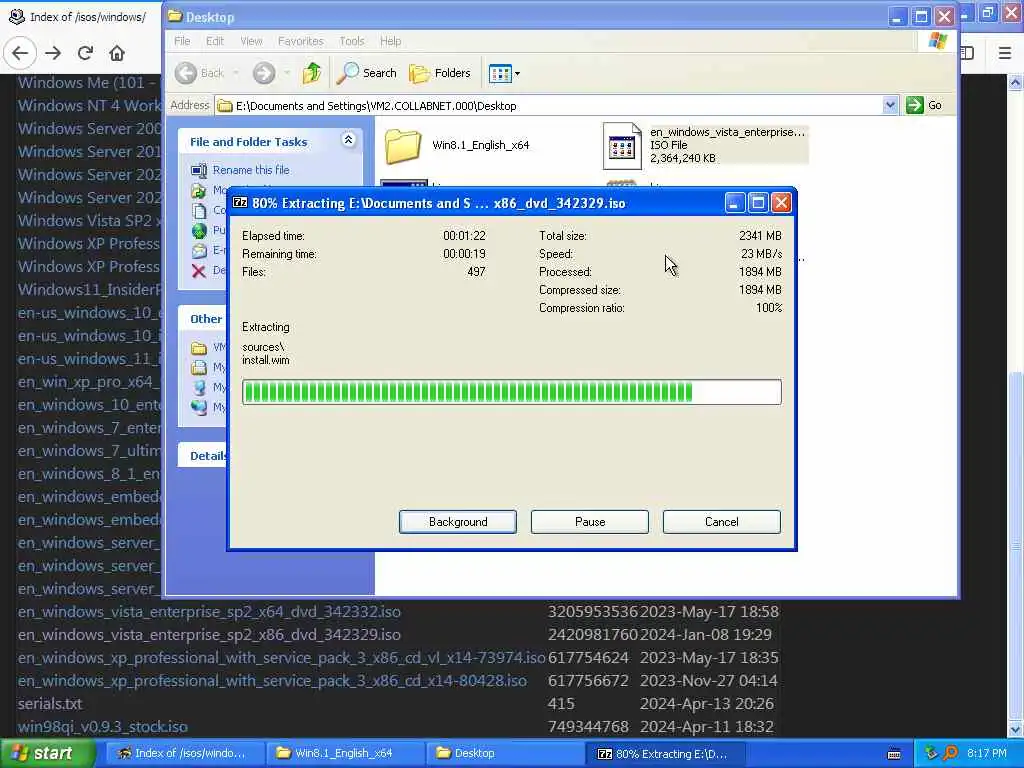Switch to Desktop taskbar item
The height and width of the screenshot is (768, 1024).
click(503, 754)
